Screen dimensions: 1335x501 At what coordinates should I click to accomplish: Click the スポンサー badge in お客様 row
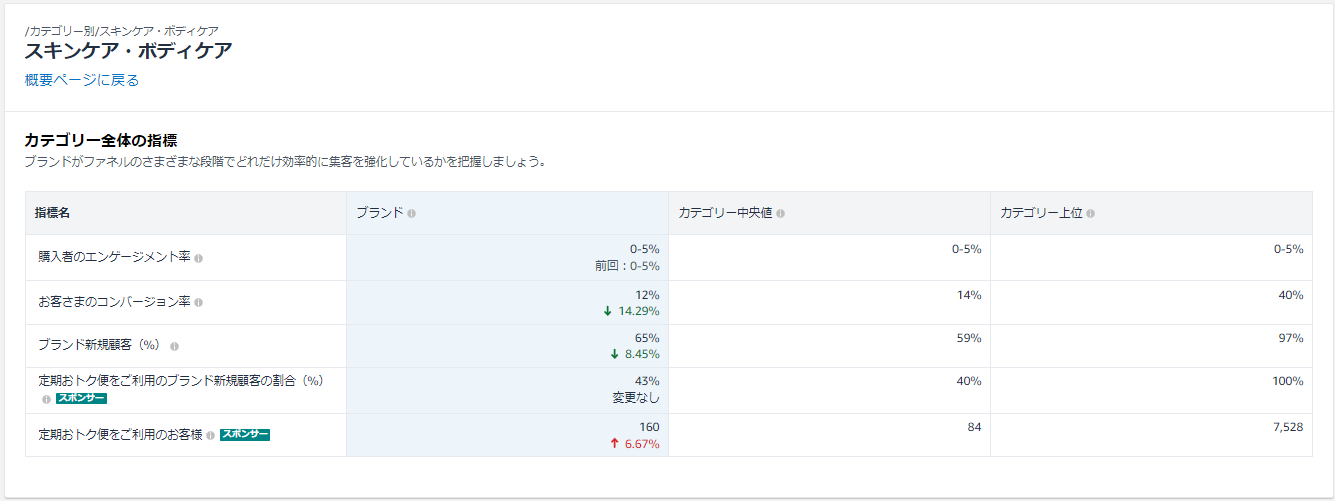pyautogui.click(x=245, y=435)
